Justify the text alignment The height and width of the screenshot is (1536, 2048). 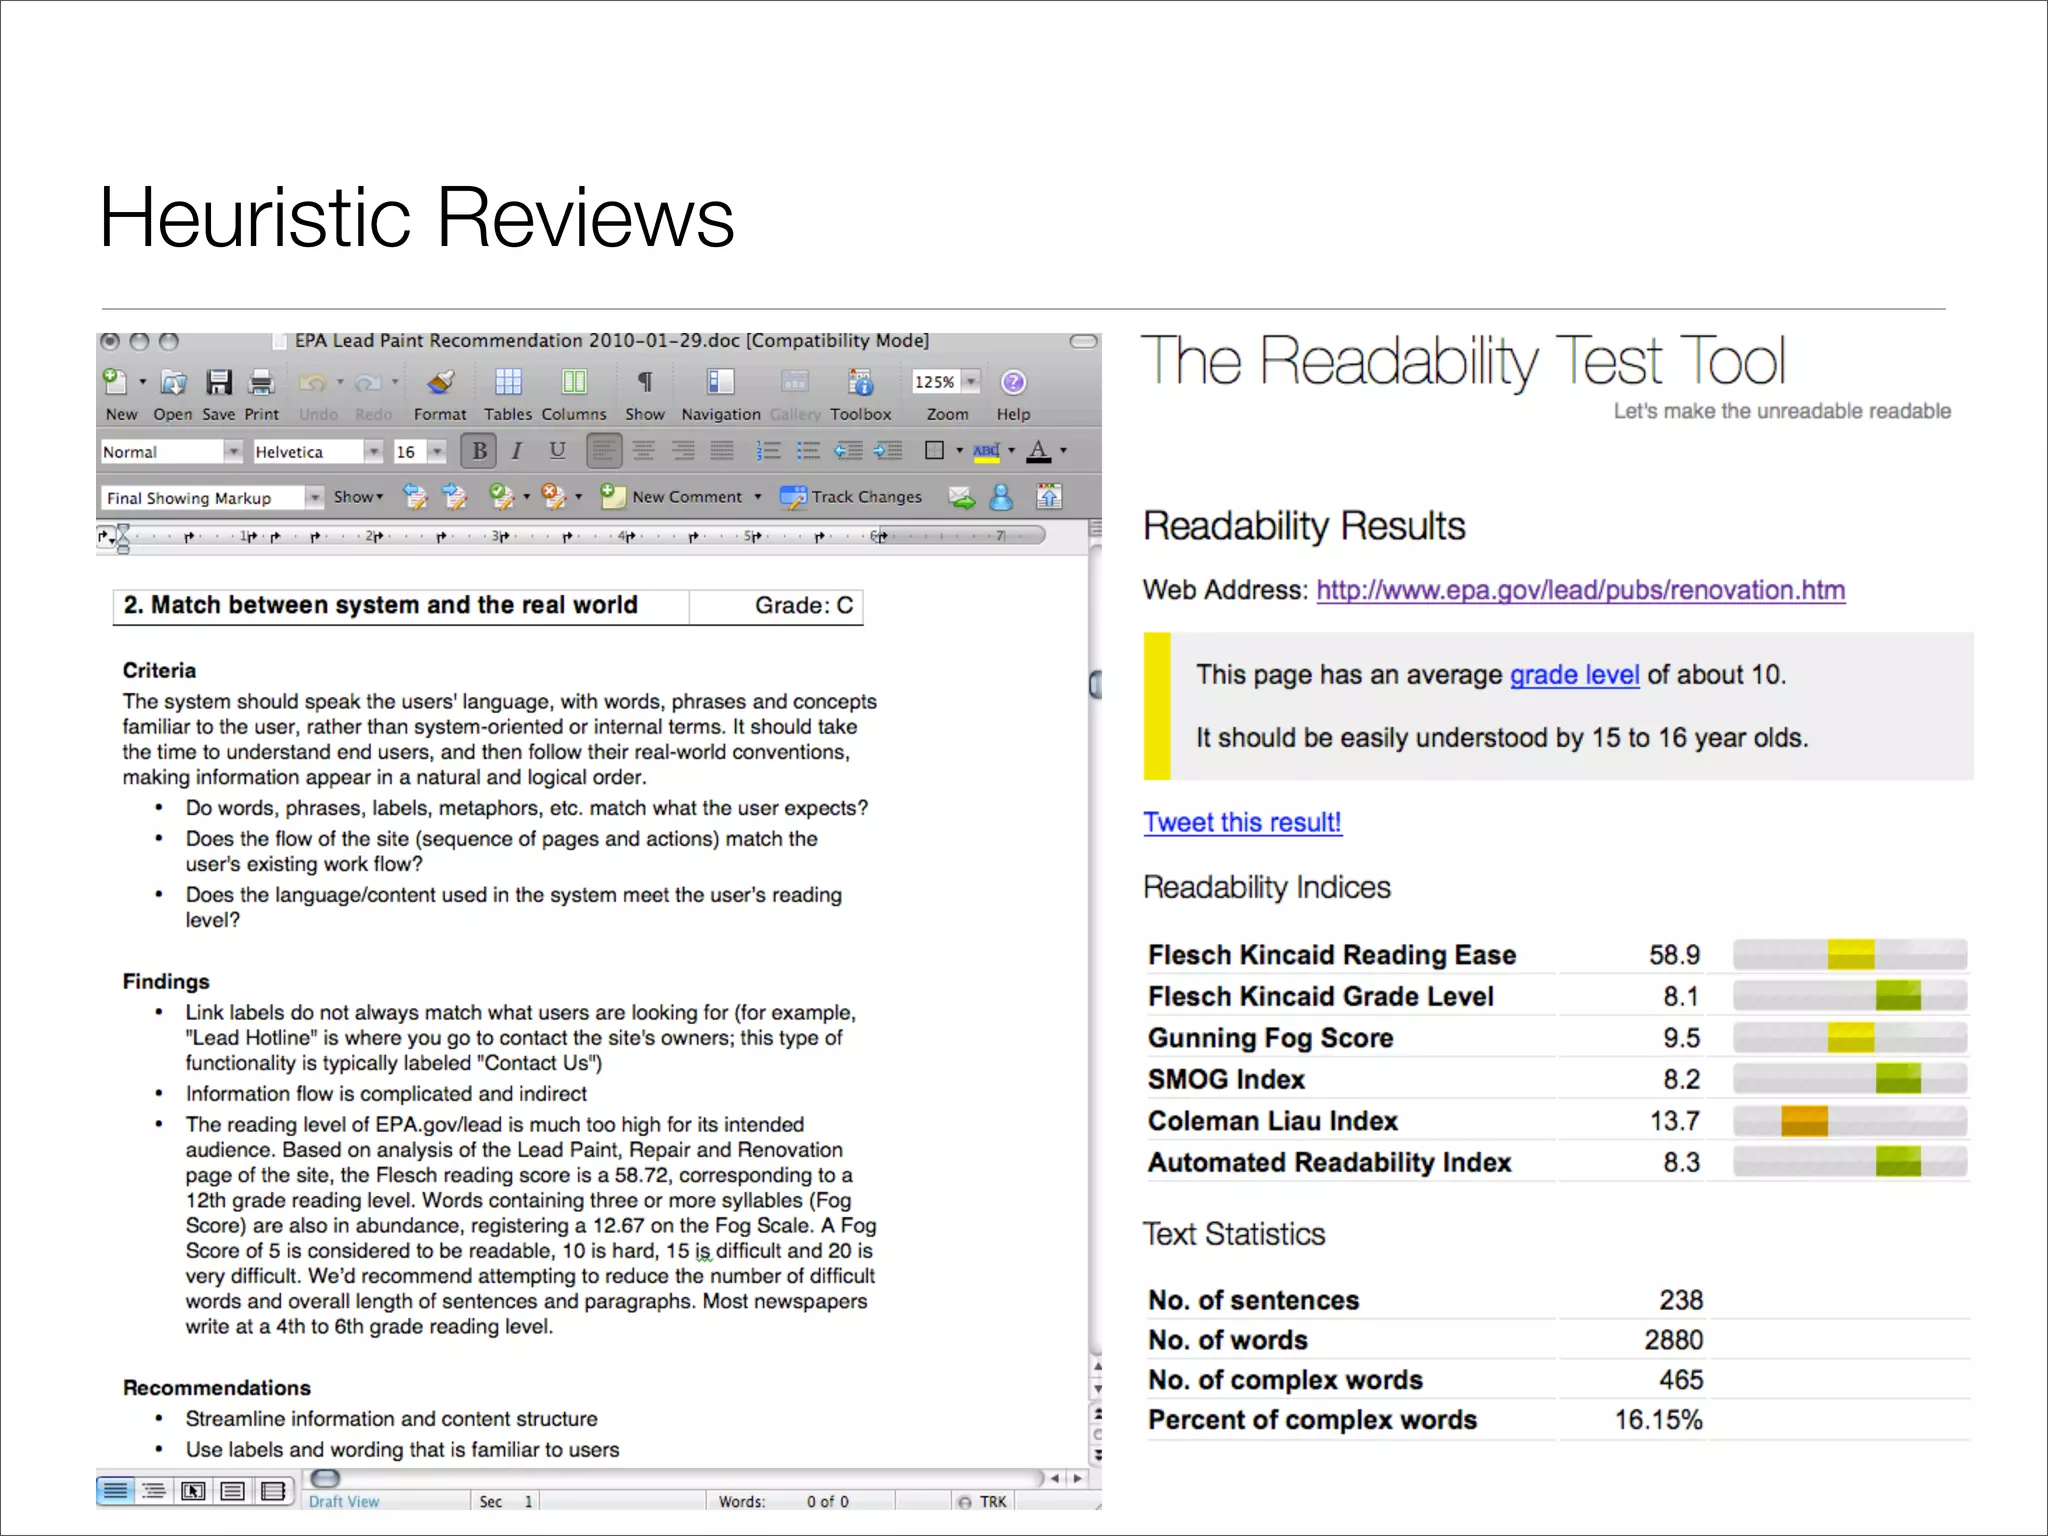click(722, 451)
